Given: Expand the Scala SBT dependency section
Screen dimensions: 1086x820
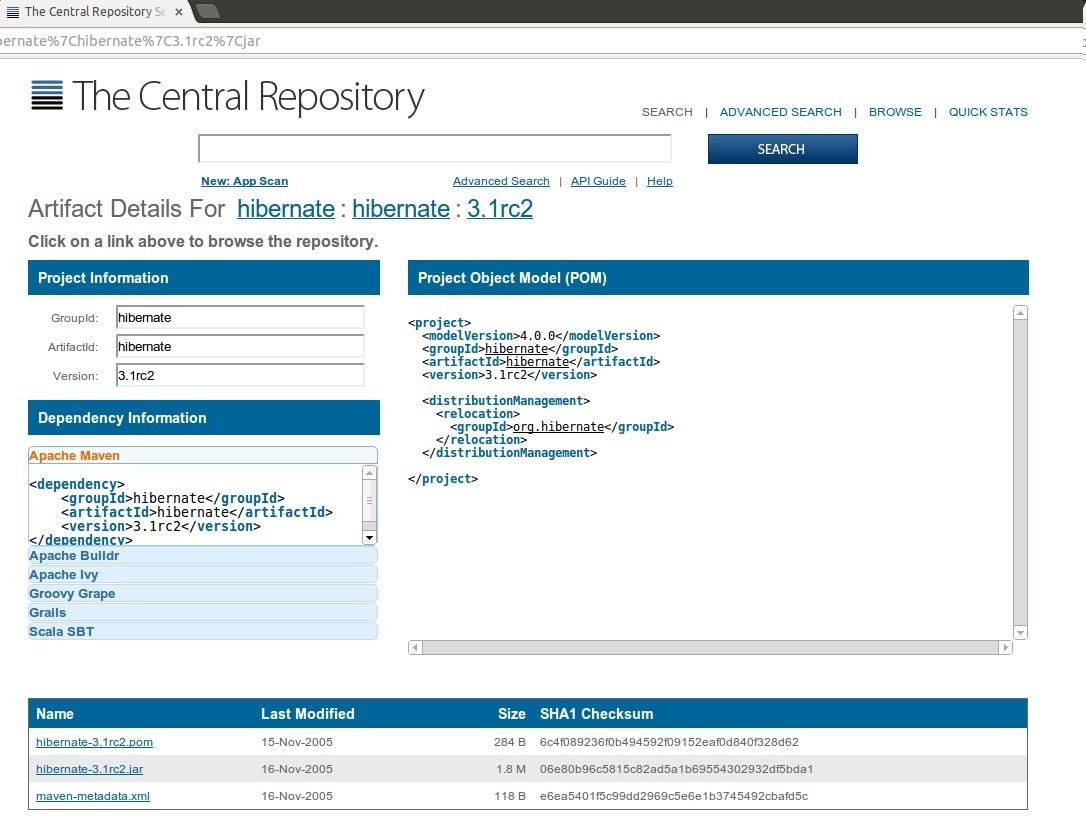Looking at the screenshot, I should [203, 632].
